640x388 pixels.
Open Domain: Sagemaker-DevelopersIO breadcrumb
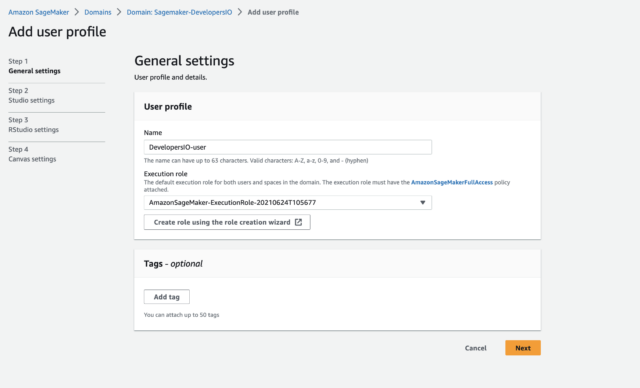179,12
